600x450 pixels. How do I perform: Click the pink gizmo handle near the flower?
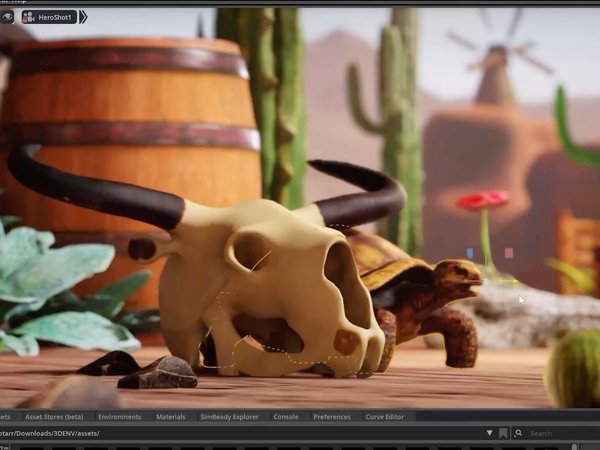coord(508,253)
